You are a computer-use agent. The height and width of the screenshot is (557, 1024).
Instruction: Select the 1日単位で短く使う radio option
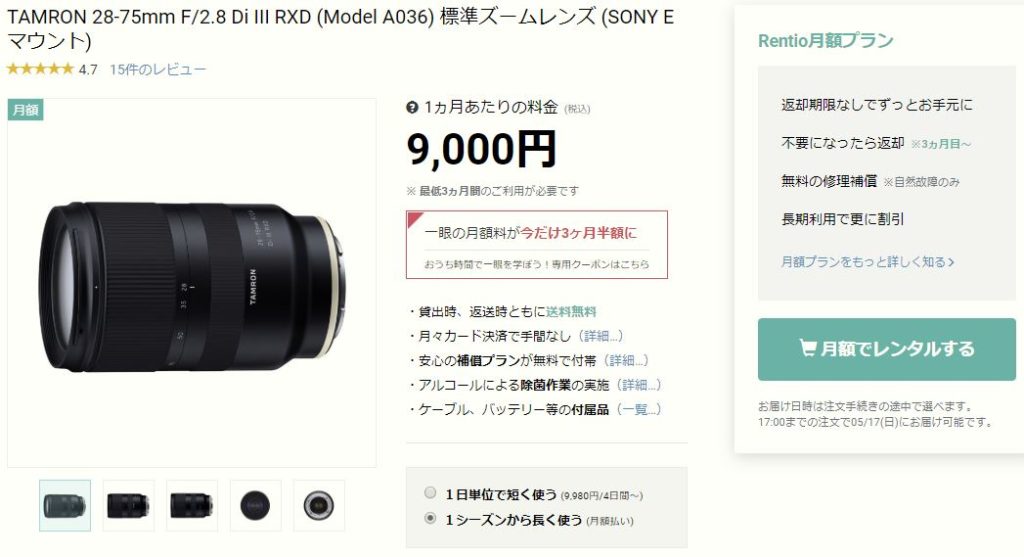430,492
